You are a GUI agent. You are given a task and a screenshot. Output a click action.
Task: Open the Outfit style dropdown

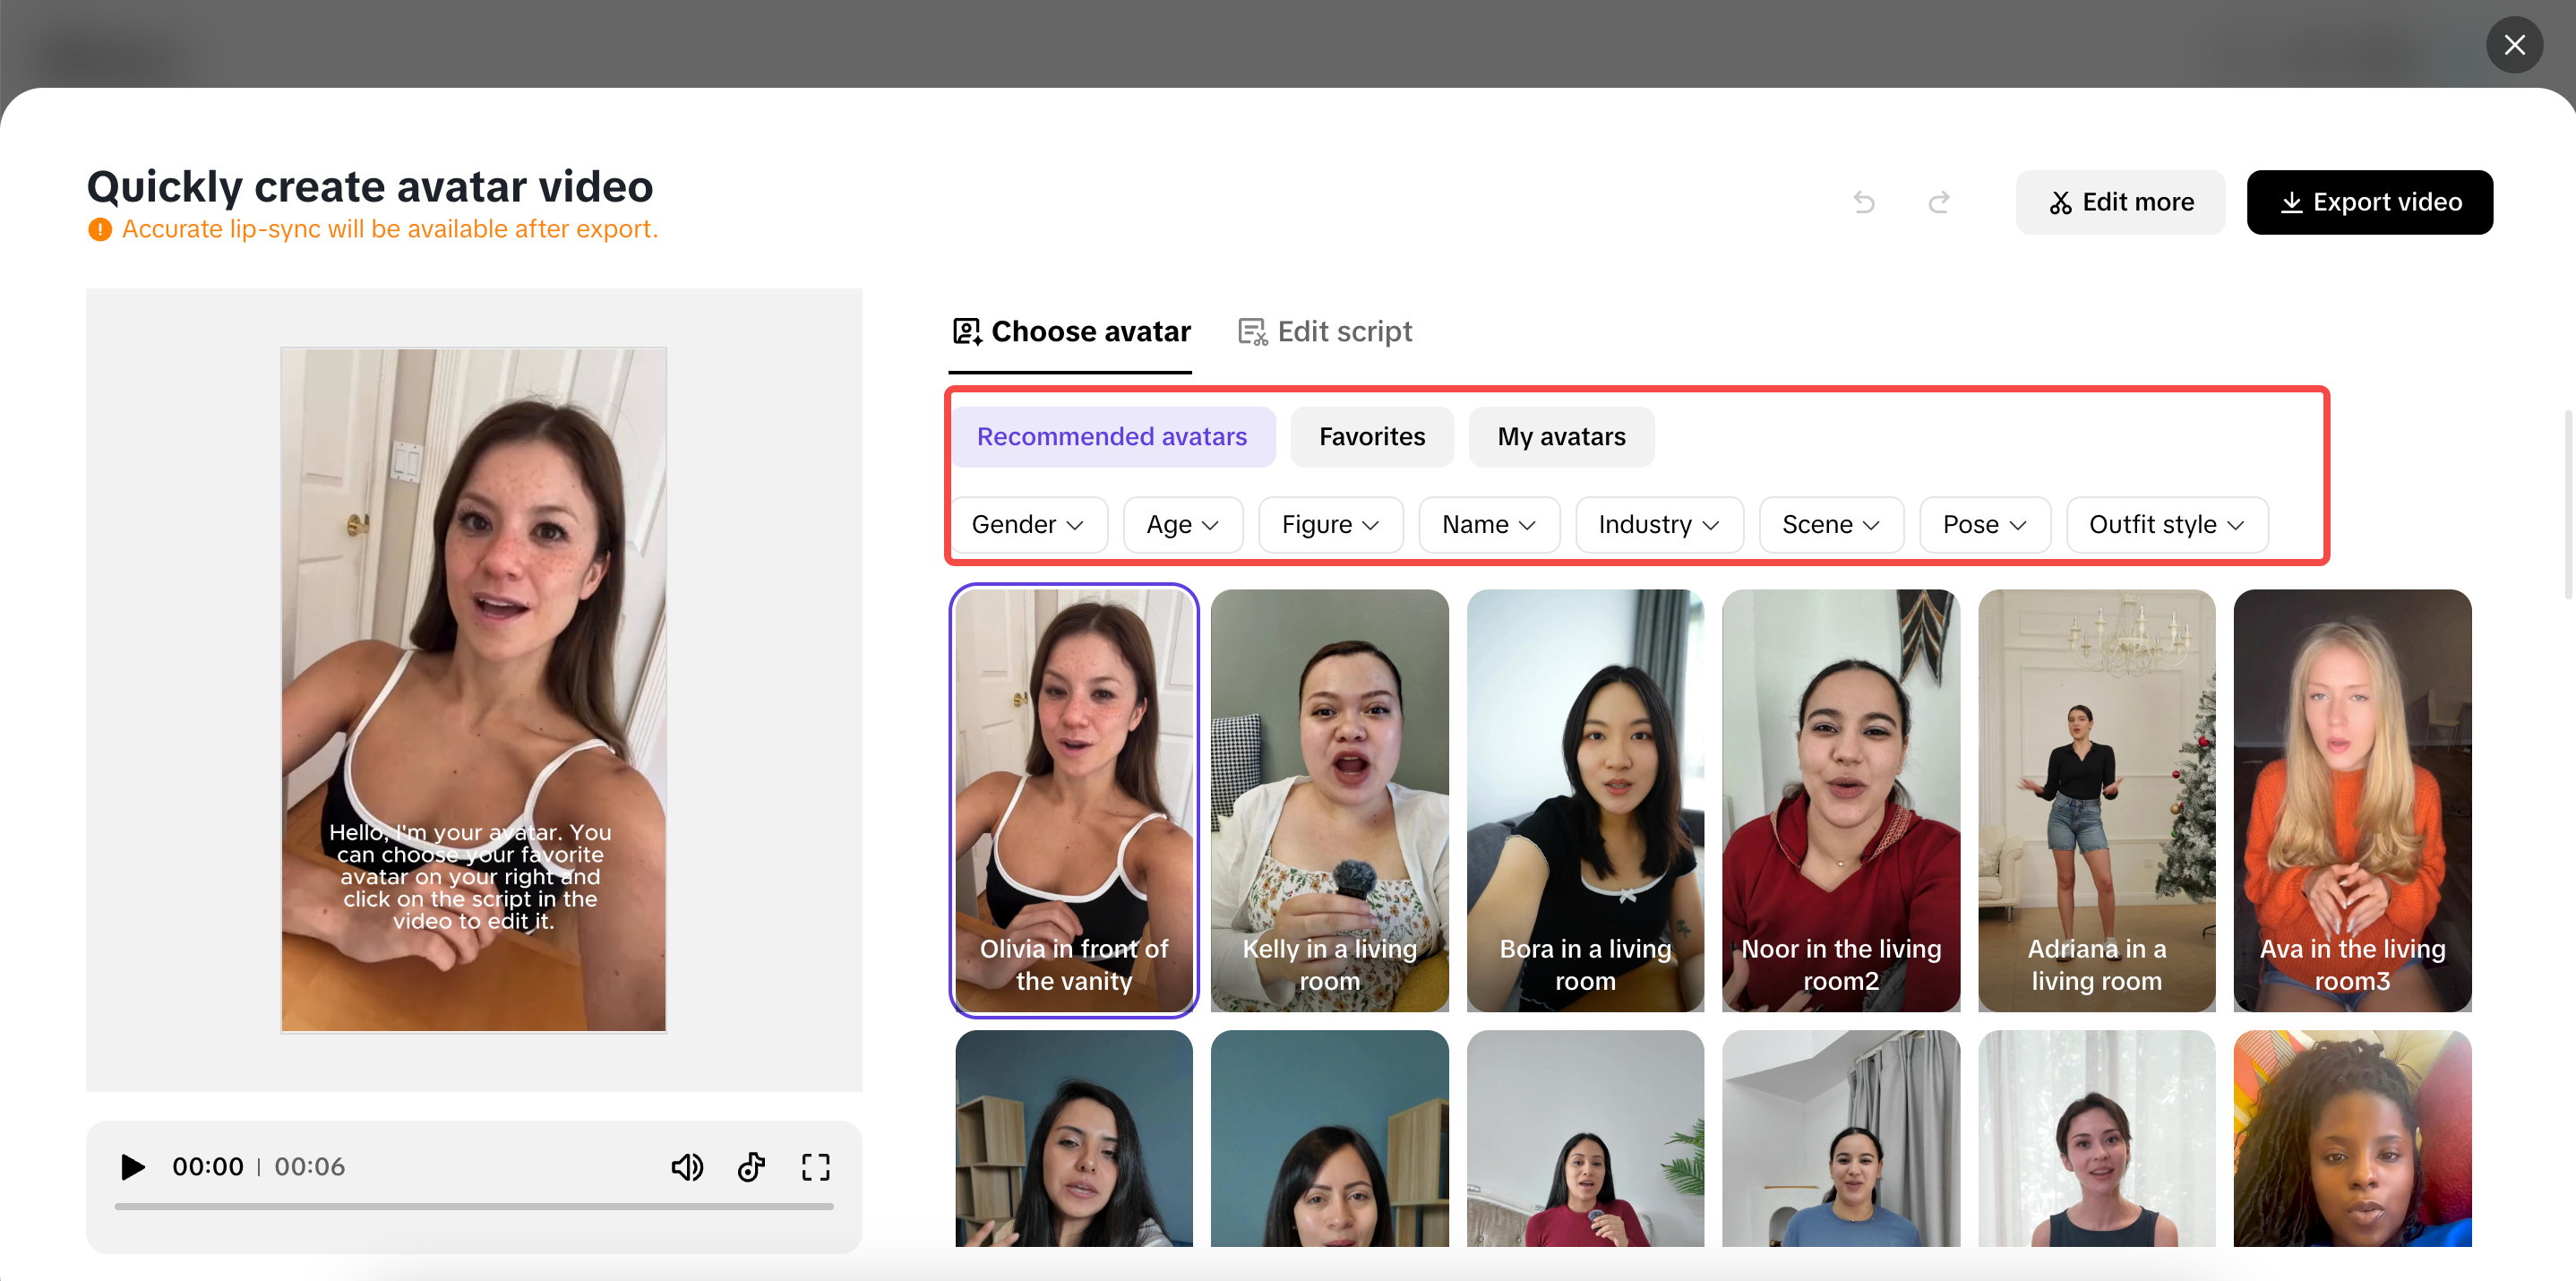click(x=2166, y=525)
